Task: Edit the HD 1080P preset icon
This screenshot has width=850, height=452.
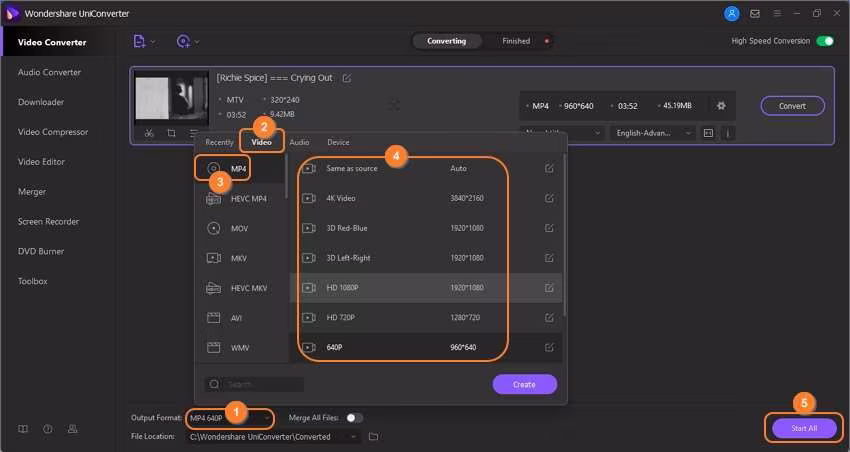Action: (549, 288)
